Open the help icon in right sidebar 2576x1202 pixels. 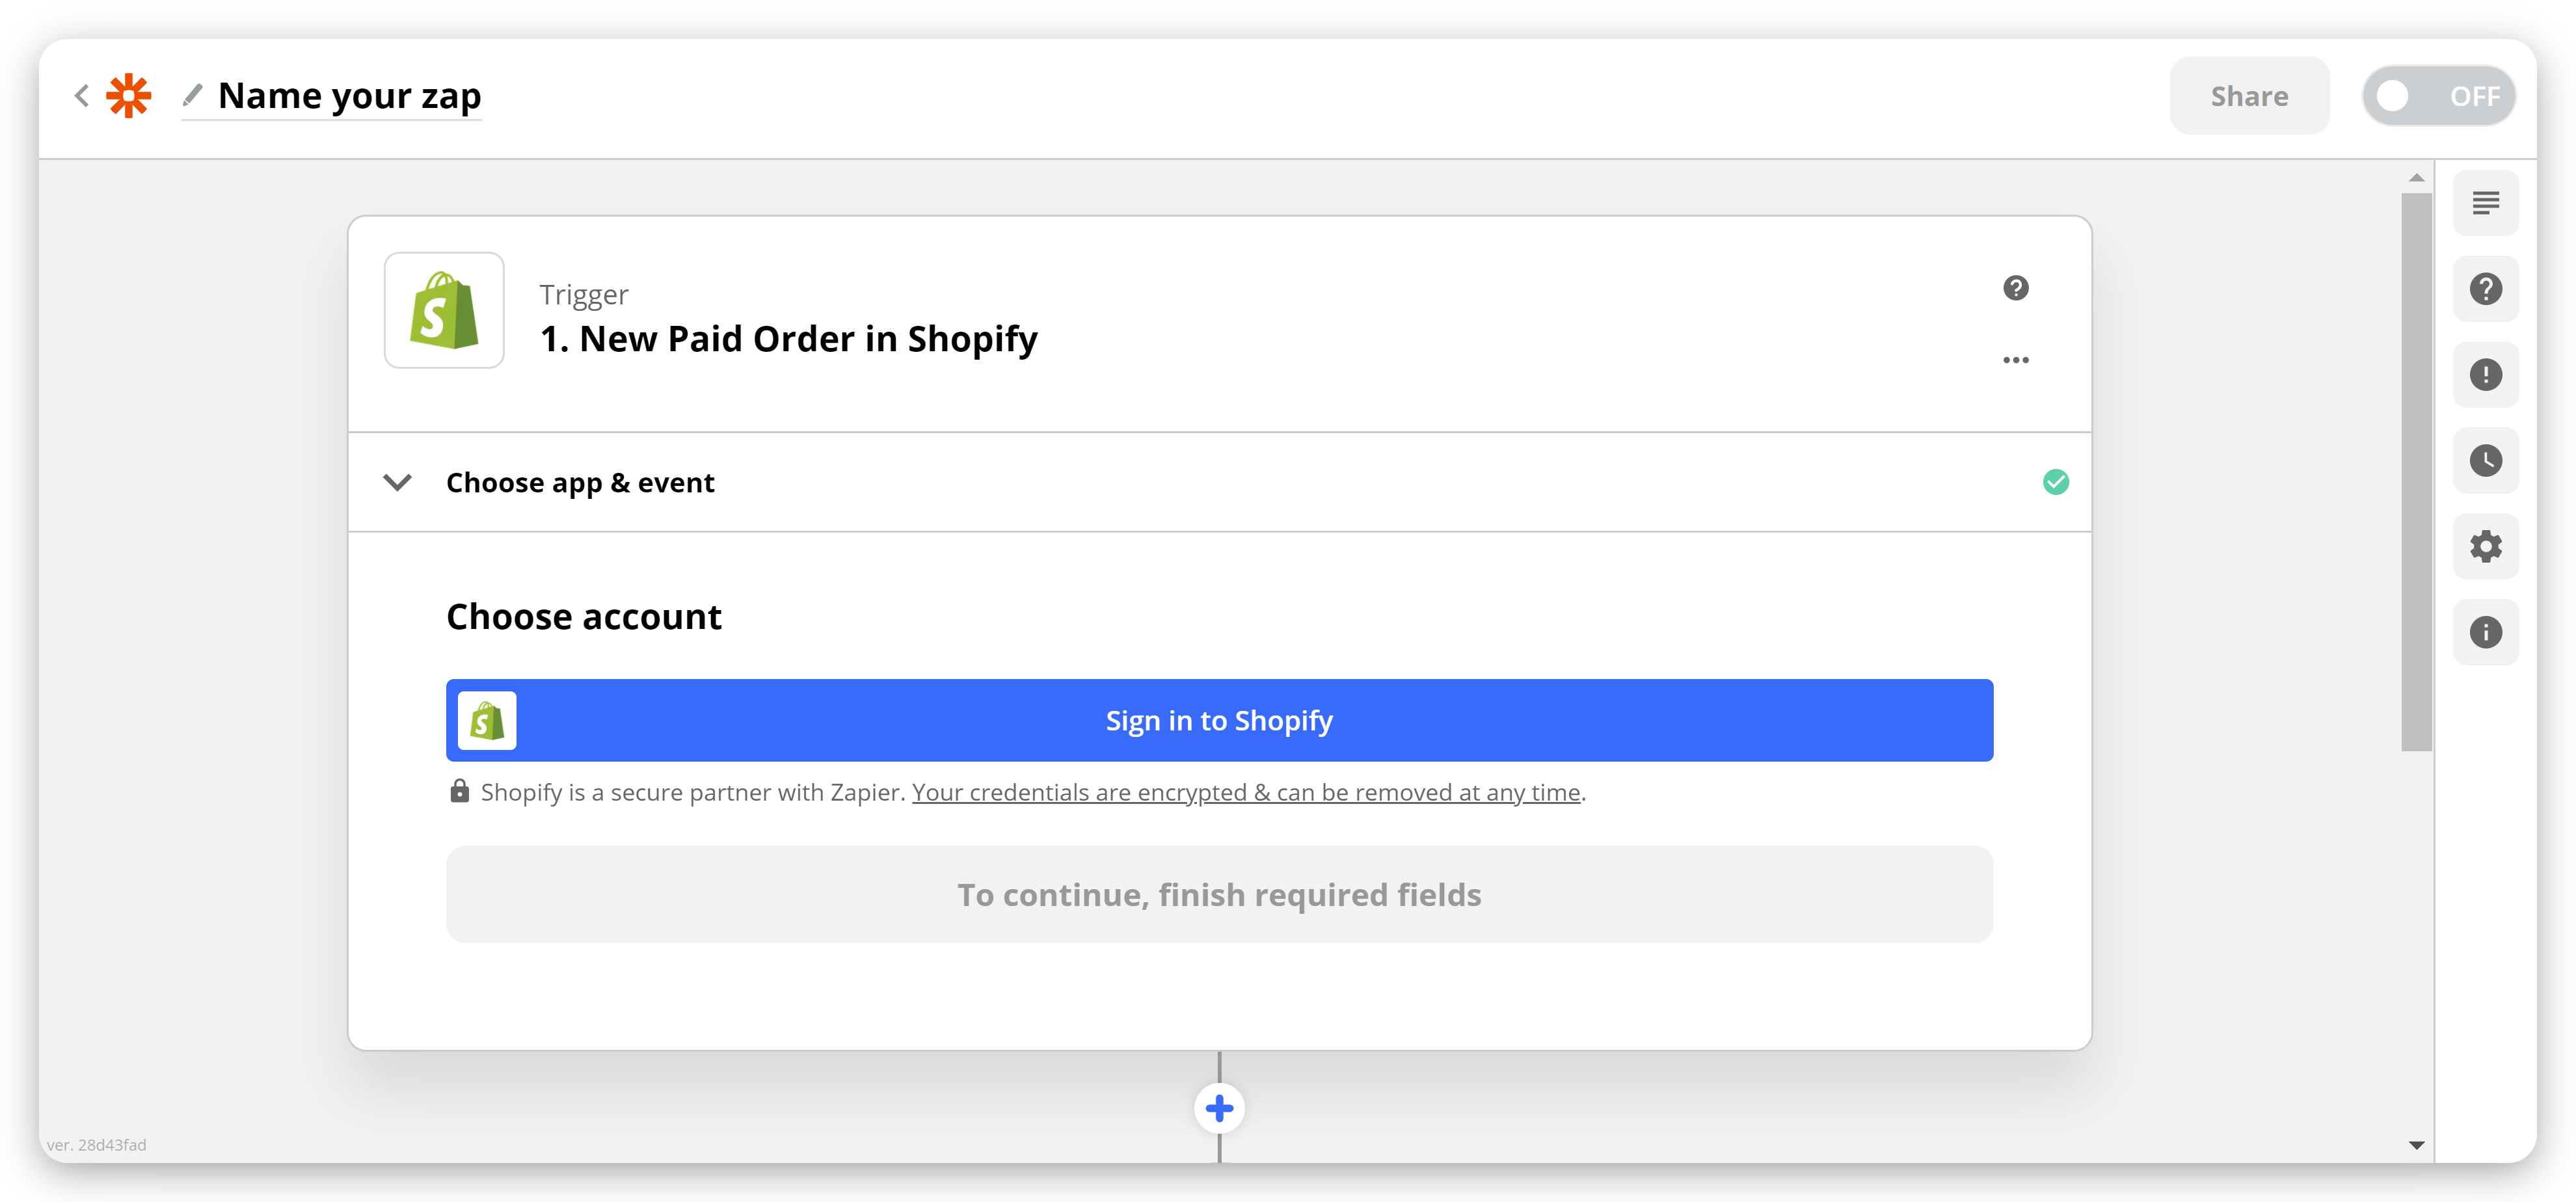coord(2485,289)
